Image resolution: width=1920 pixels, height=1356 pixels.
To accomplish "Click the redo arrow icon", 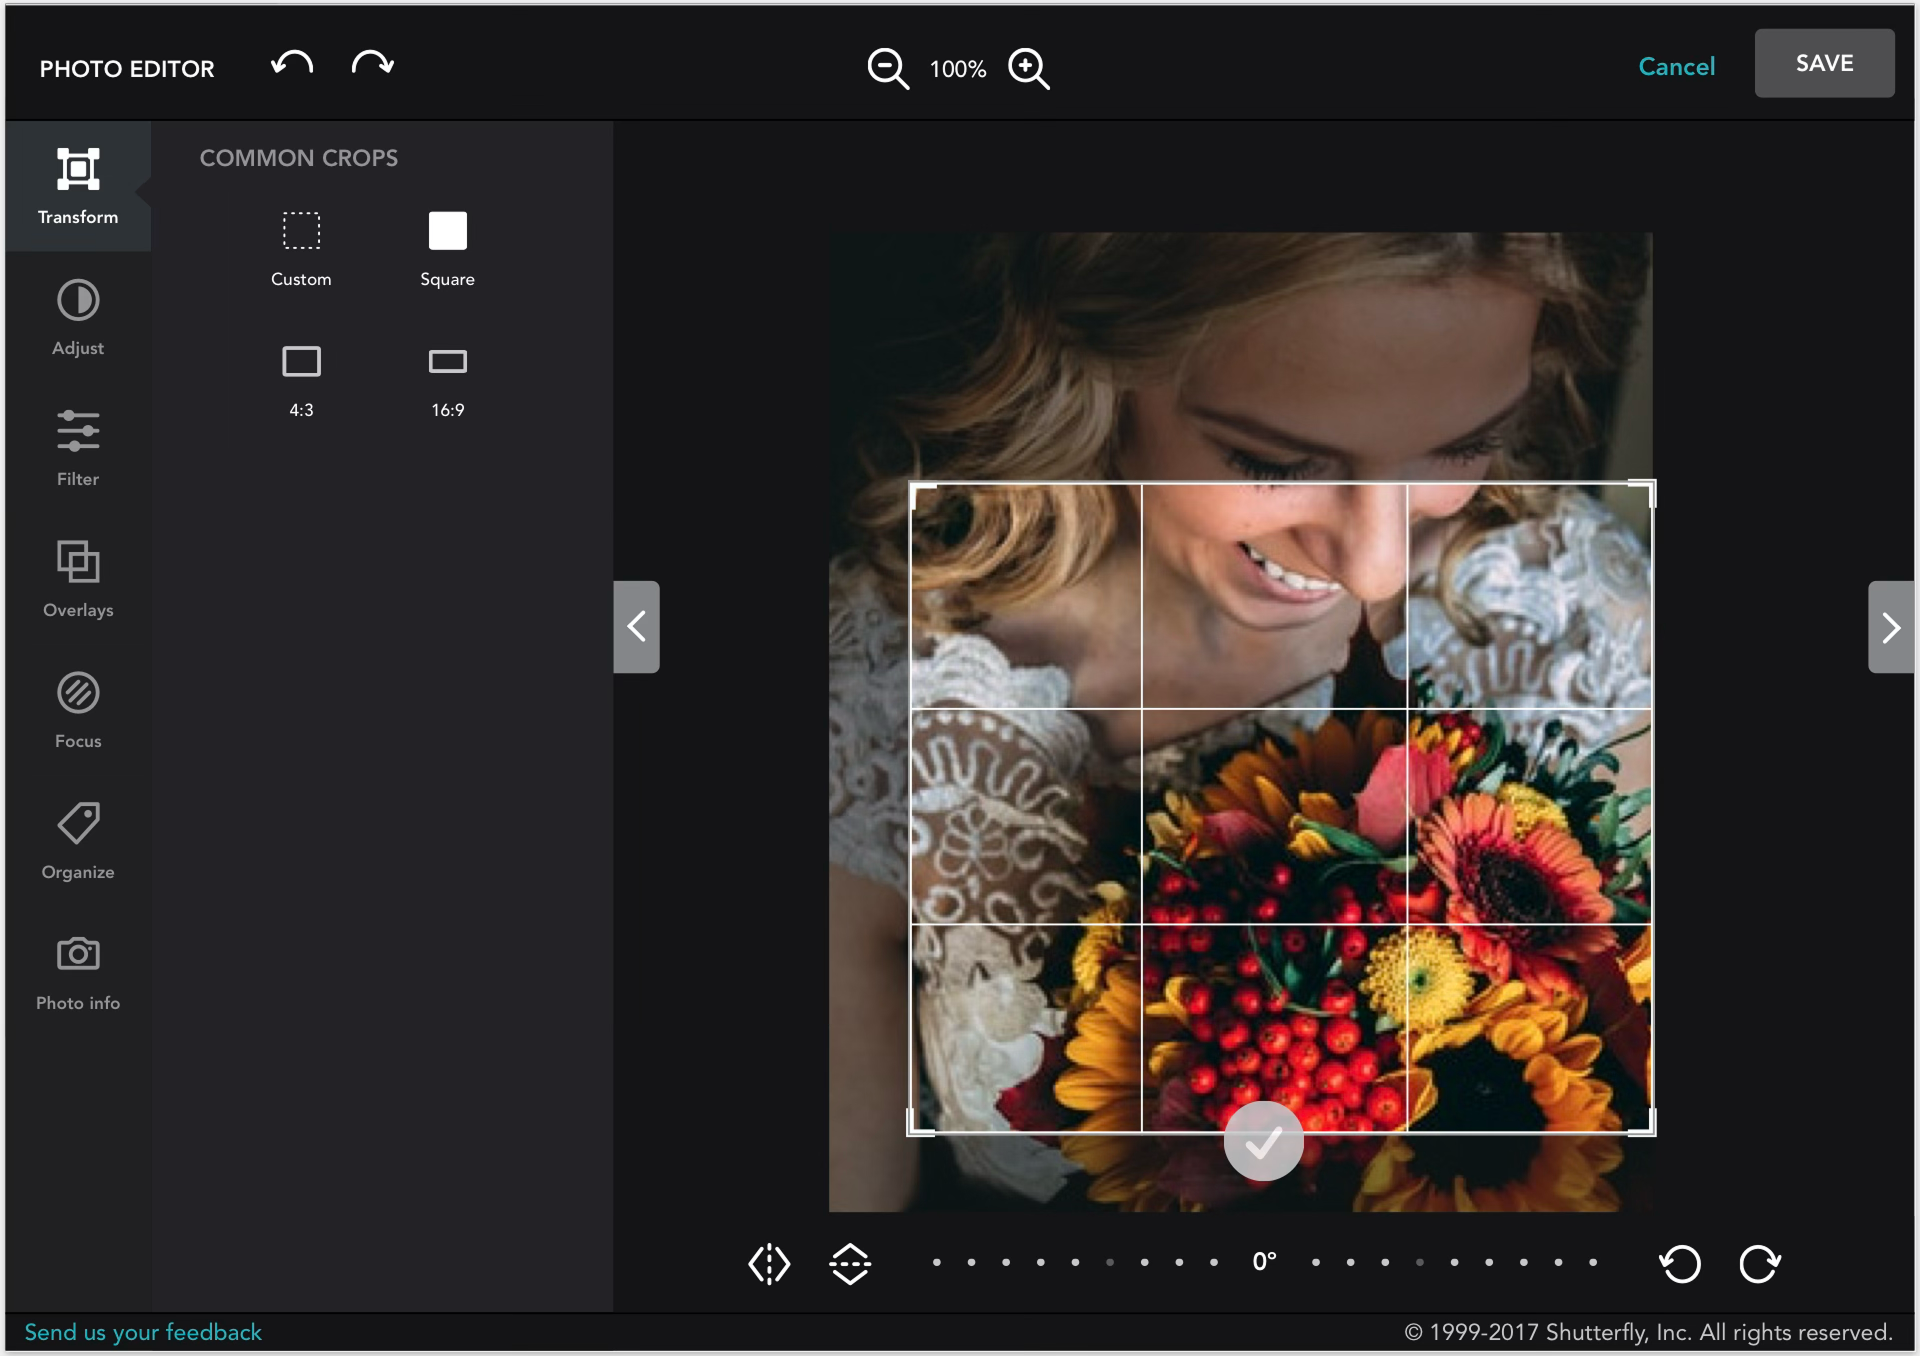I will point(372,65).
